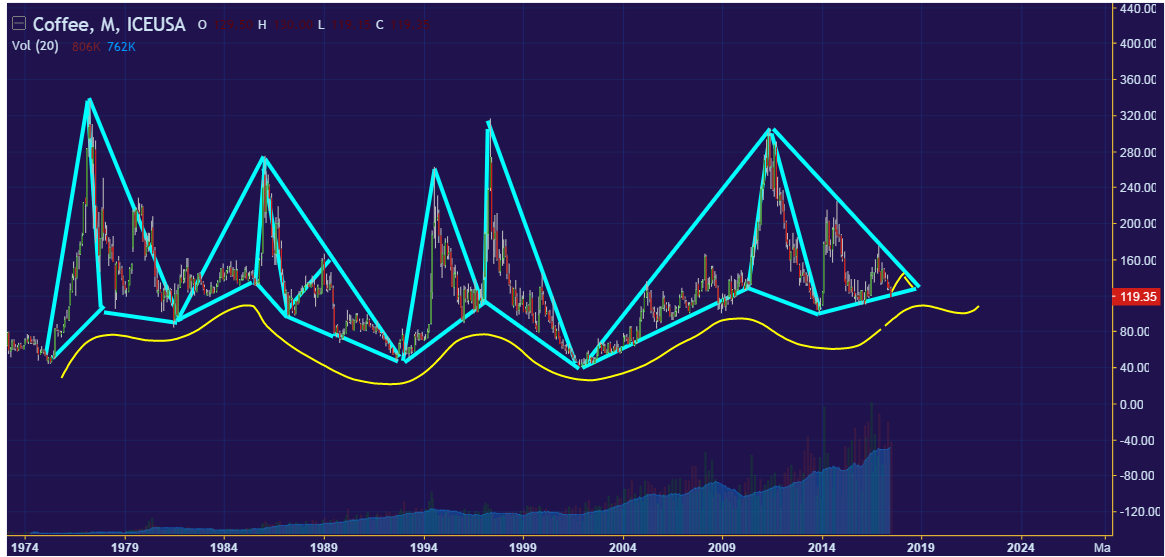Click the blue 762K volume MA value
The image size is (1165, 557).
122,47
